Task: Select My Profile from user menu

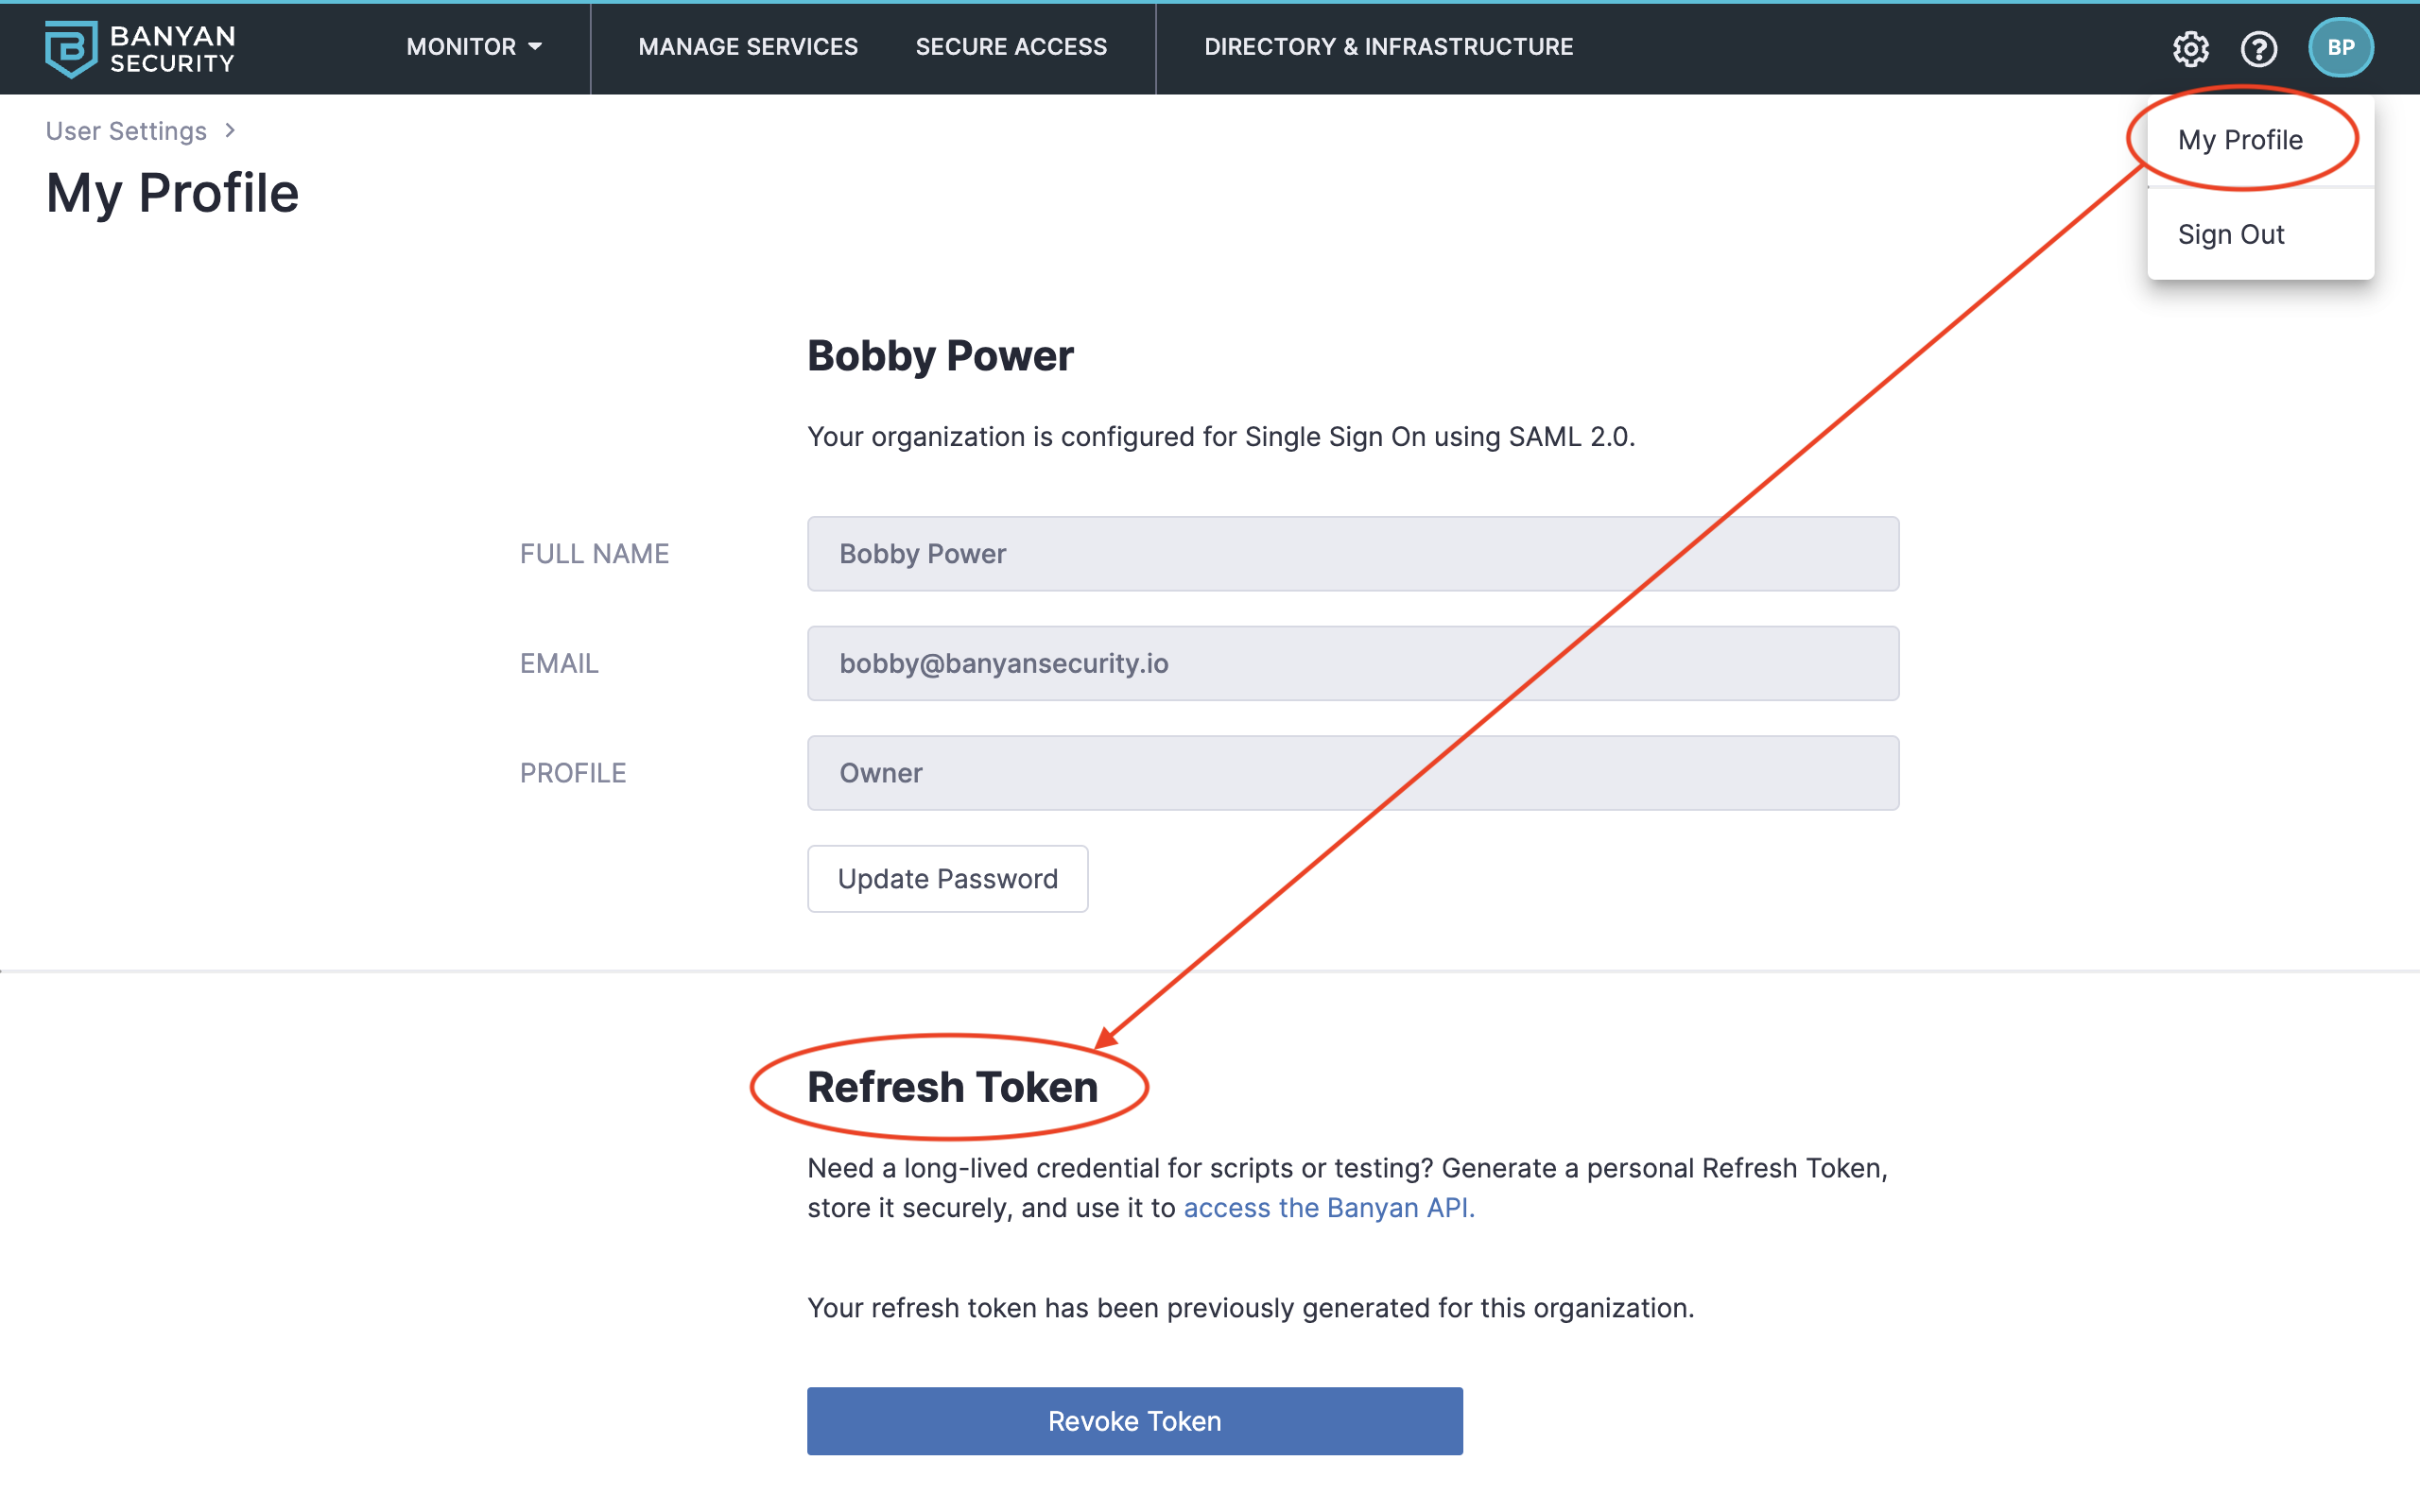Action: pos(2240,140)
